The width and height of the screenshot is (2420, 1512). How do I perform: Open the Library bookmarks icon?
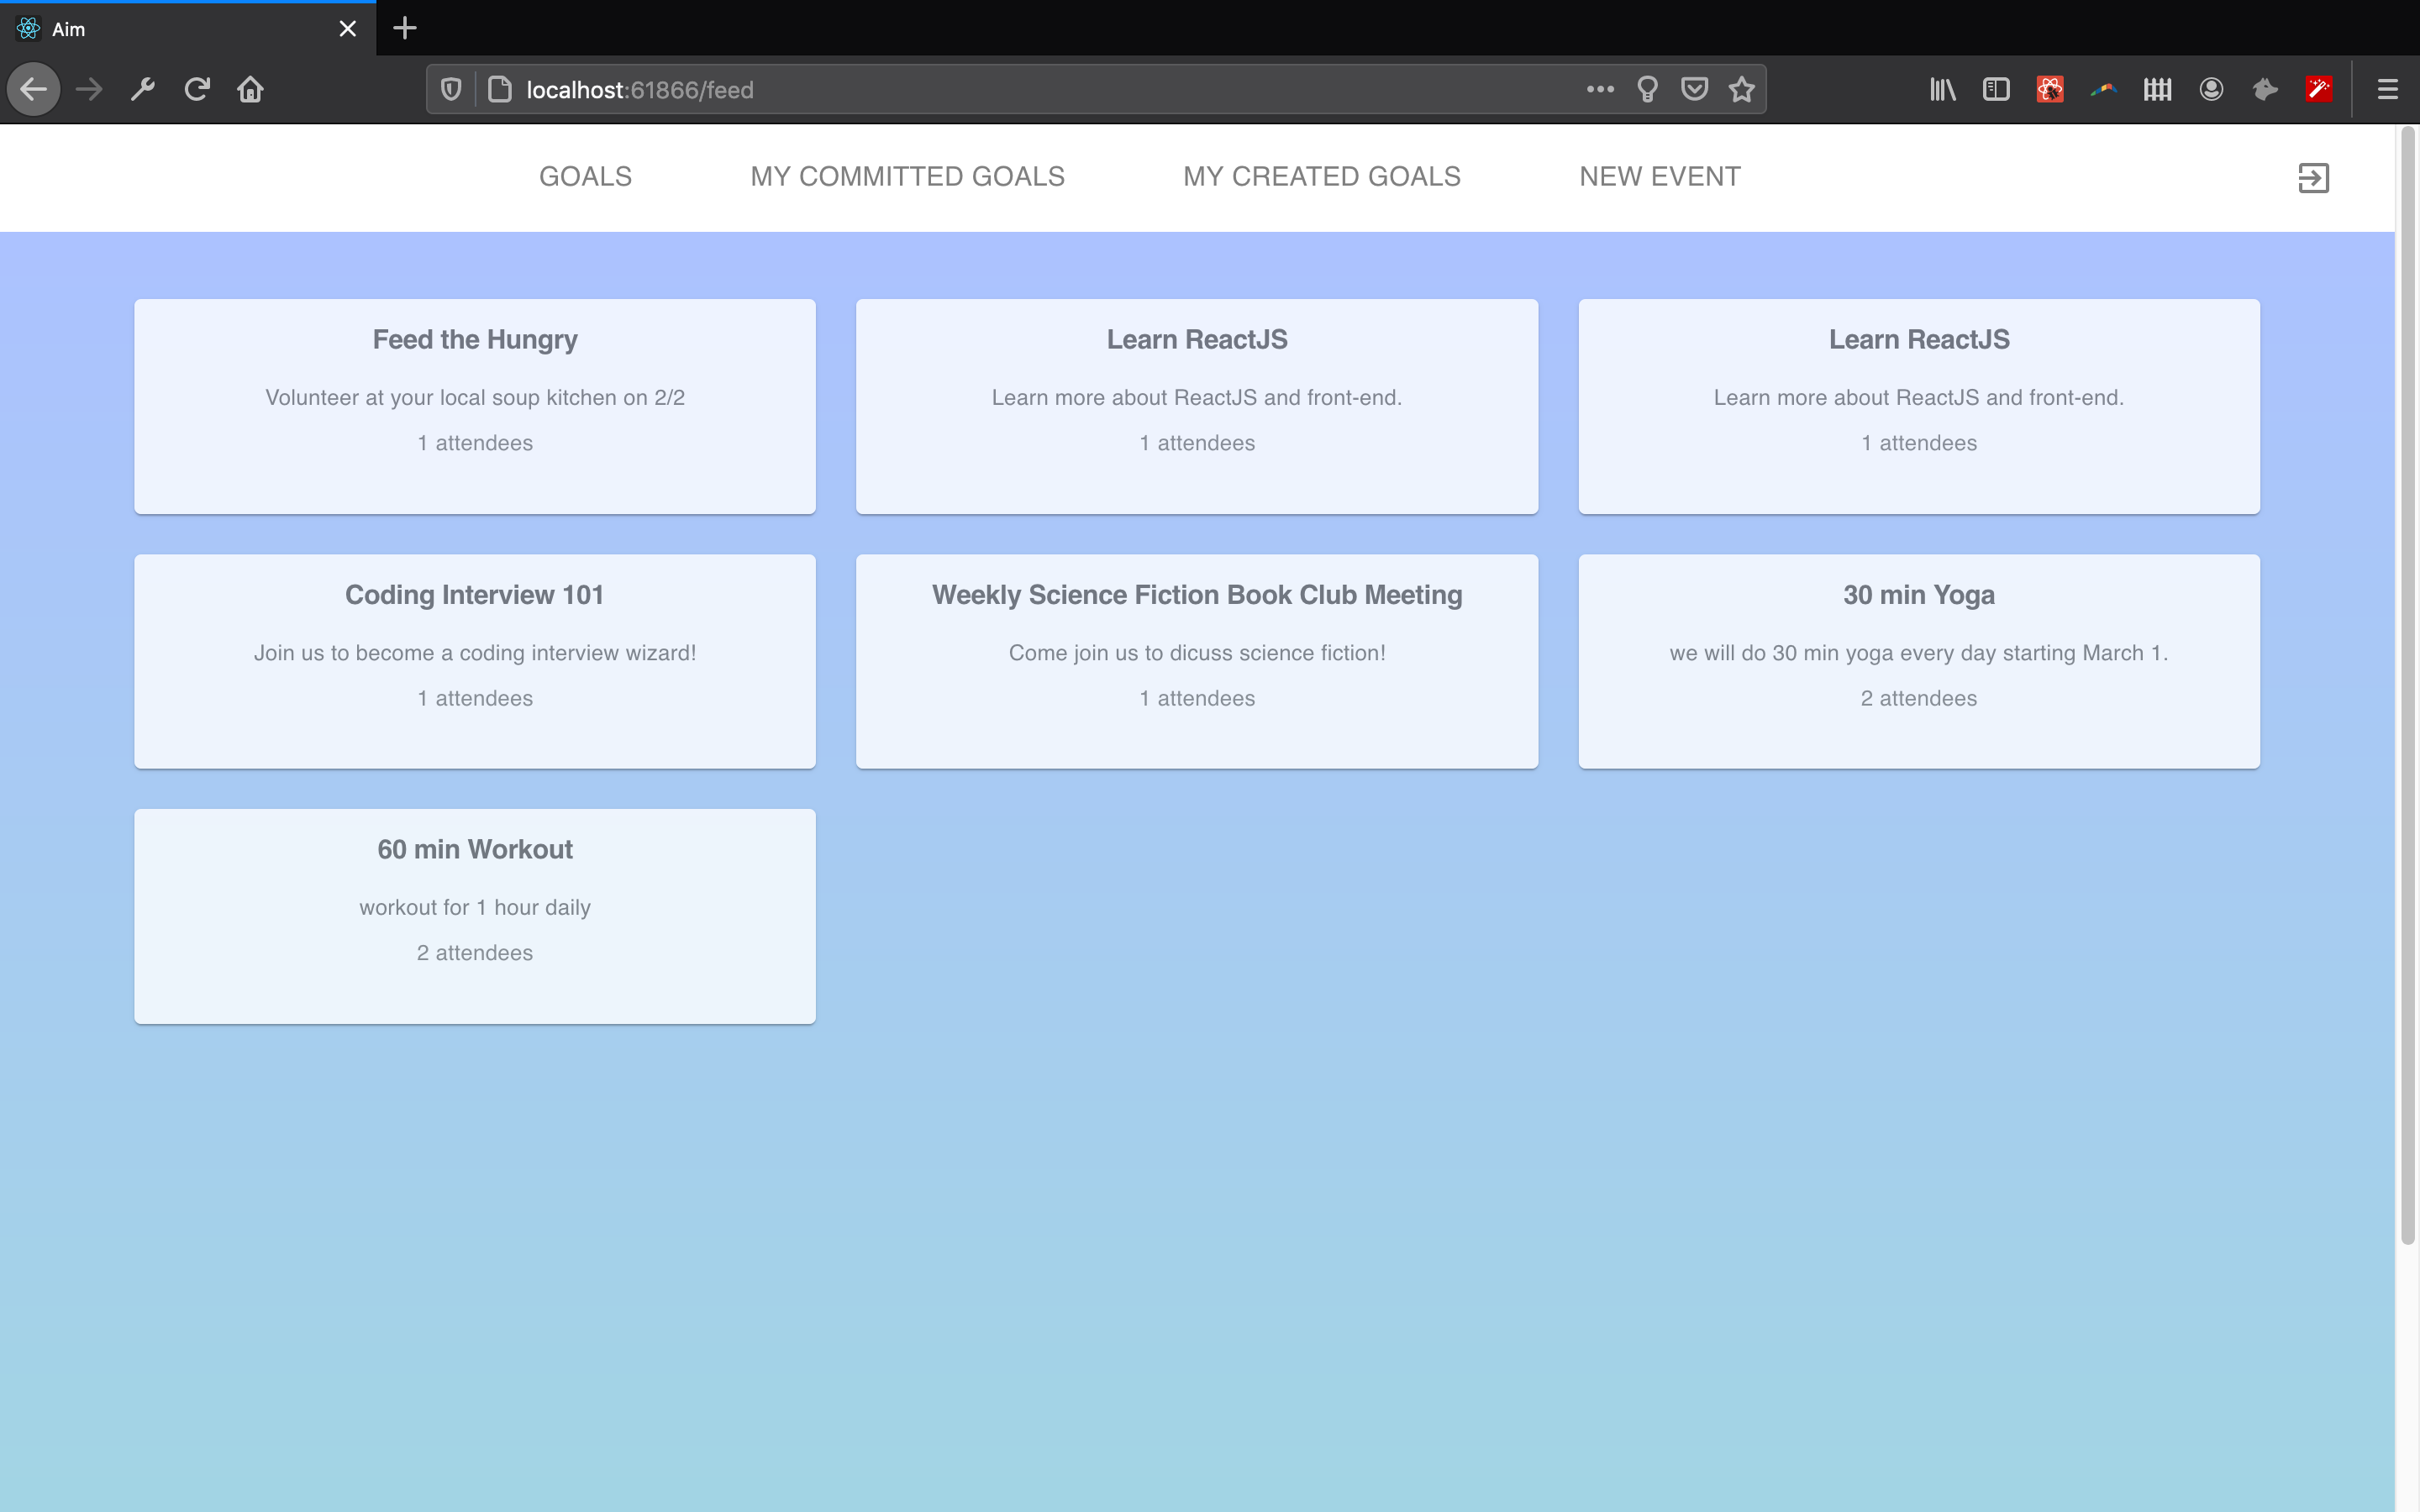1942,90
